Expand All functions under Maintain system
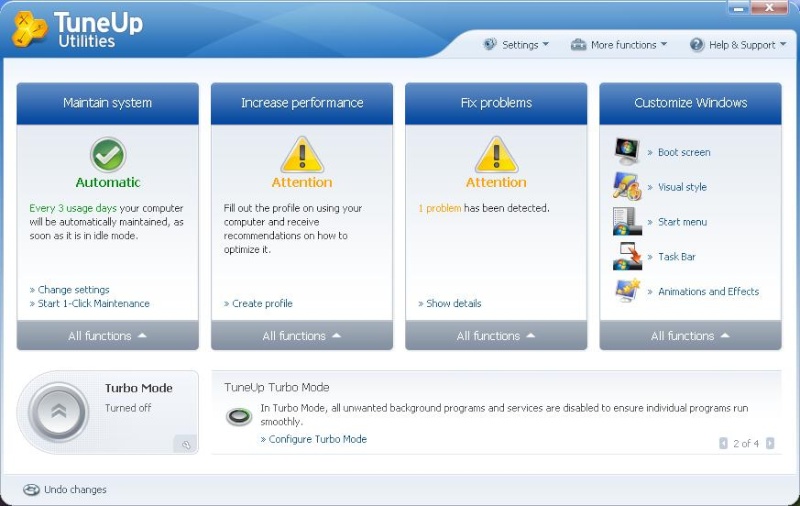The width and height of the screenshot is (800, 506). click(x=108, y=336)
